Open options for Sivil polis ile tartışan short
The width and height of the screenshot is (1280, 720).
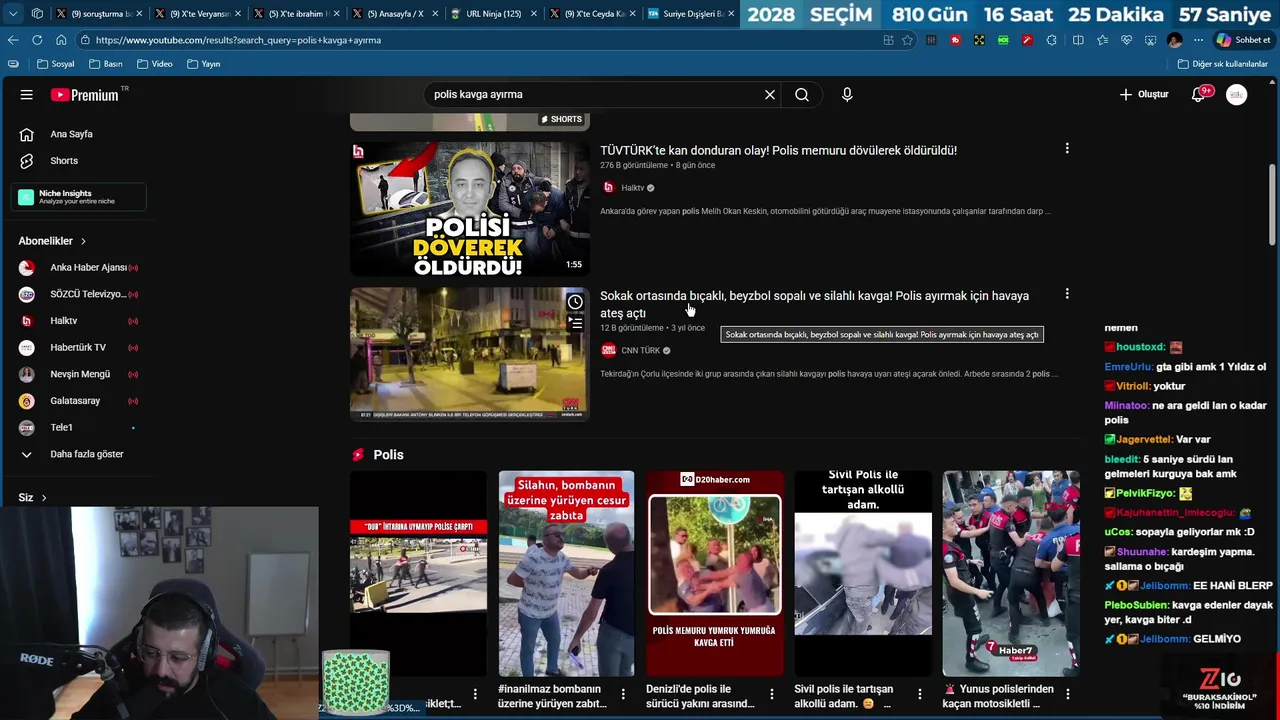[x=920, y=694]
